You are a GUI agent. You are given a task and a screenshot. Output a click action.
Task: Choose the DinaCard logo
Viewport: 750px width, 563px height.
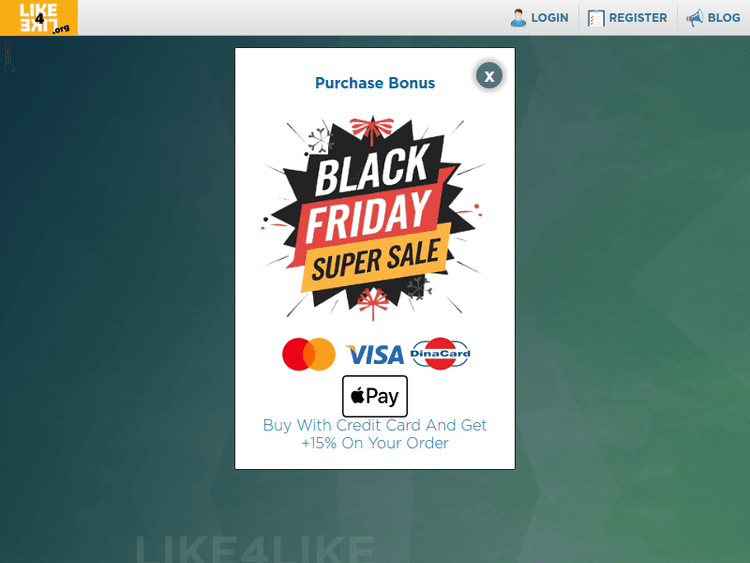(x=440, y=353)
